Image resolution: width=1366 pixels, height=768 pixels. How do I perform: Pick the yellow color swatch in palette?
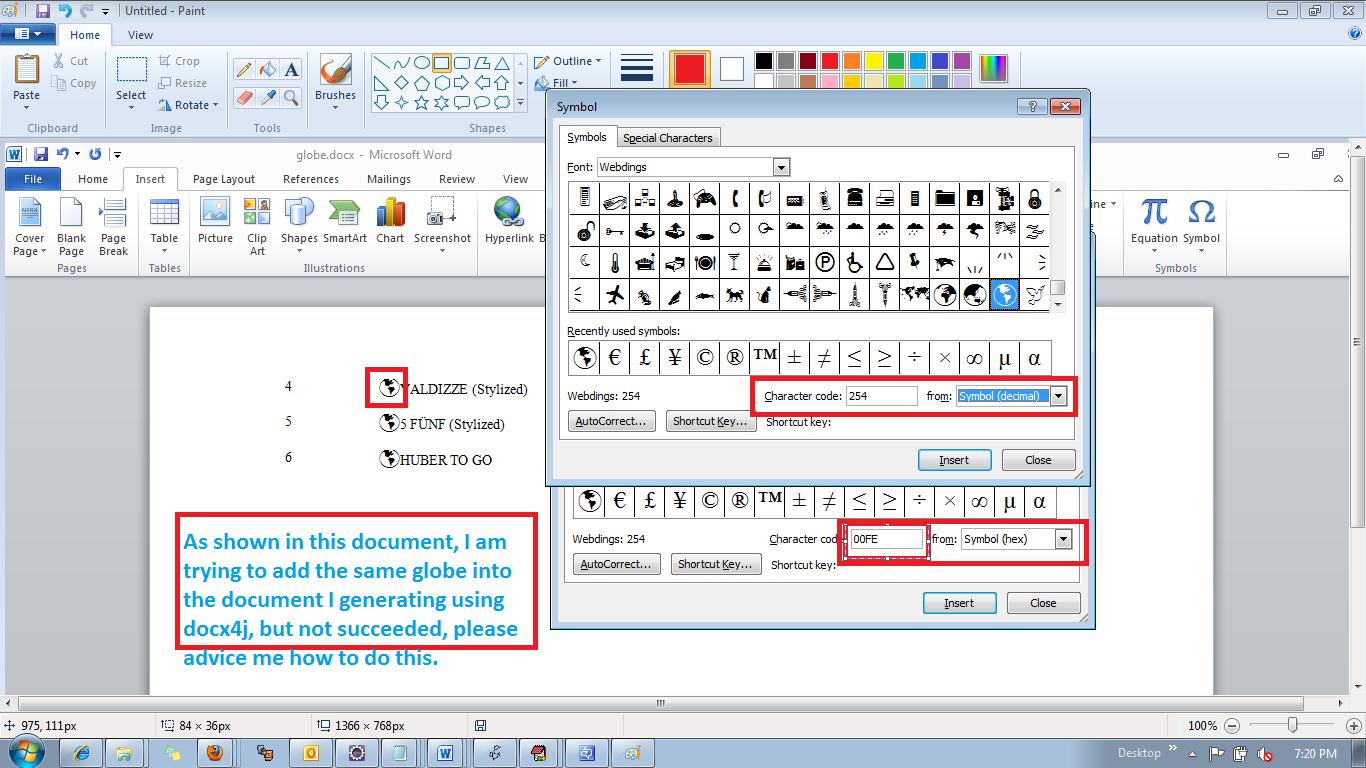click(x=873, y=61)
